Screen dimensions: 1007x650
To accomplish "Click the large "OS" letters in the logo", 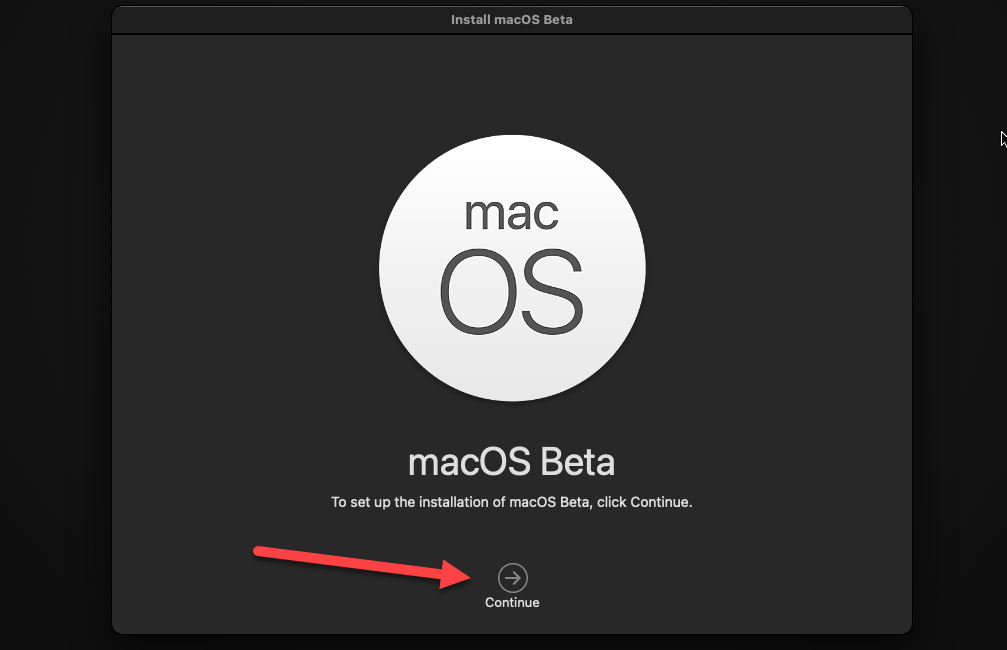I will point(512,292).
